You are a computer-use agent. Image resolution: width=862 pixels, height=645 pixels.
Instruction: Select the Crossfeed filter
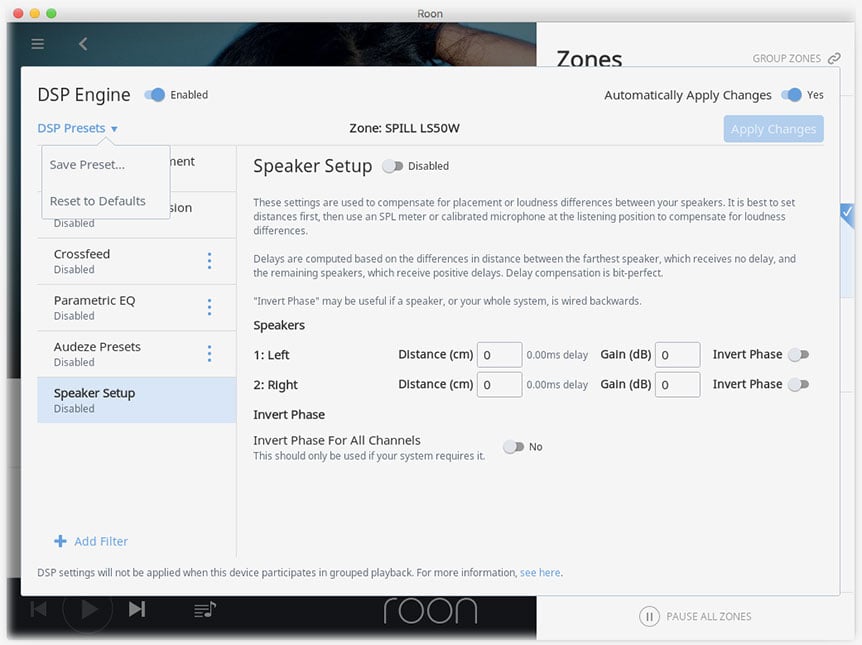tap(136, 261)
